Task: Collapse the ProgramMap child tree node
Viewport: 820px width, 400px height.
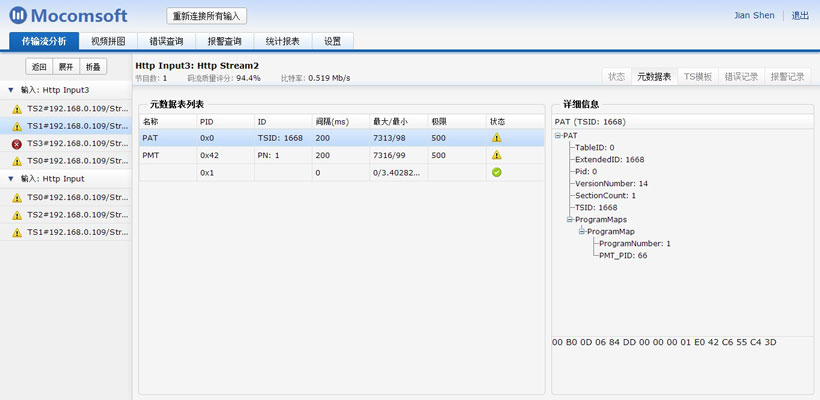Action: (582, 232)
